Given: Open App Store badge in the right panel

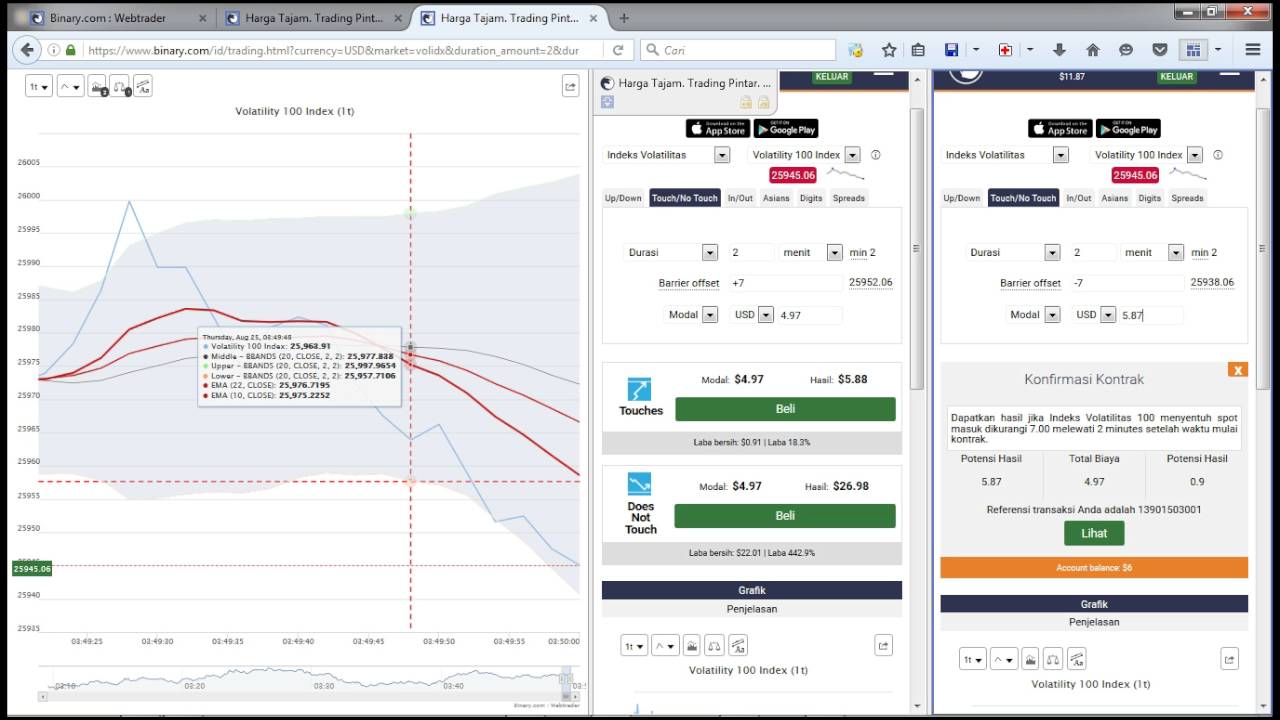Looking at the screenshot, I should (x=1060, y=128).
